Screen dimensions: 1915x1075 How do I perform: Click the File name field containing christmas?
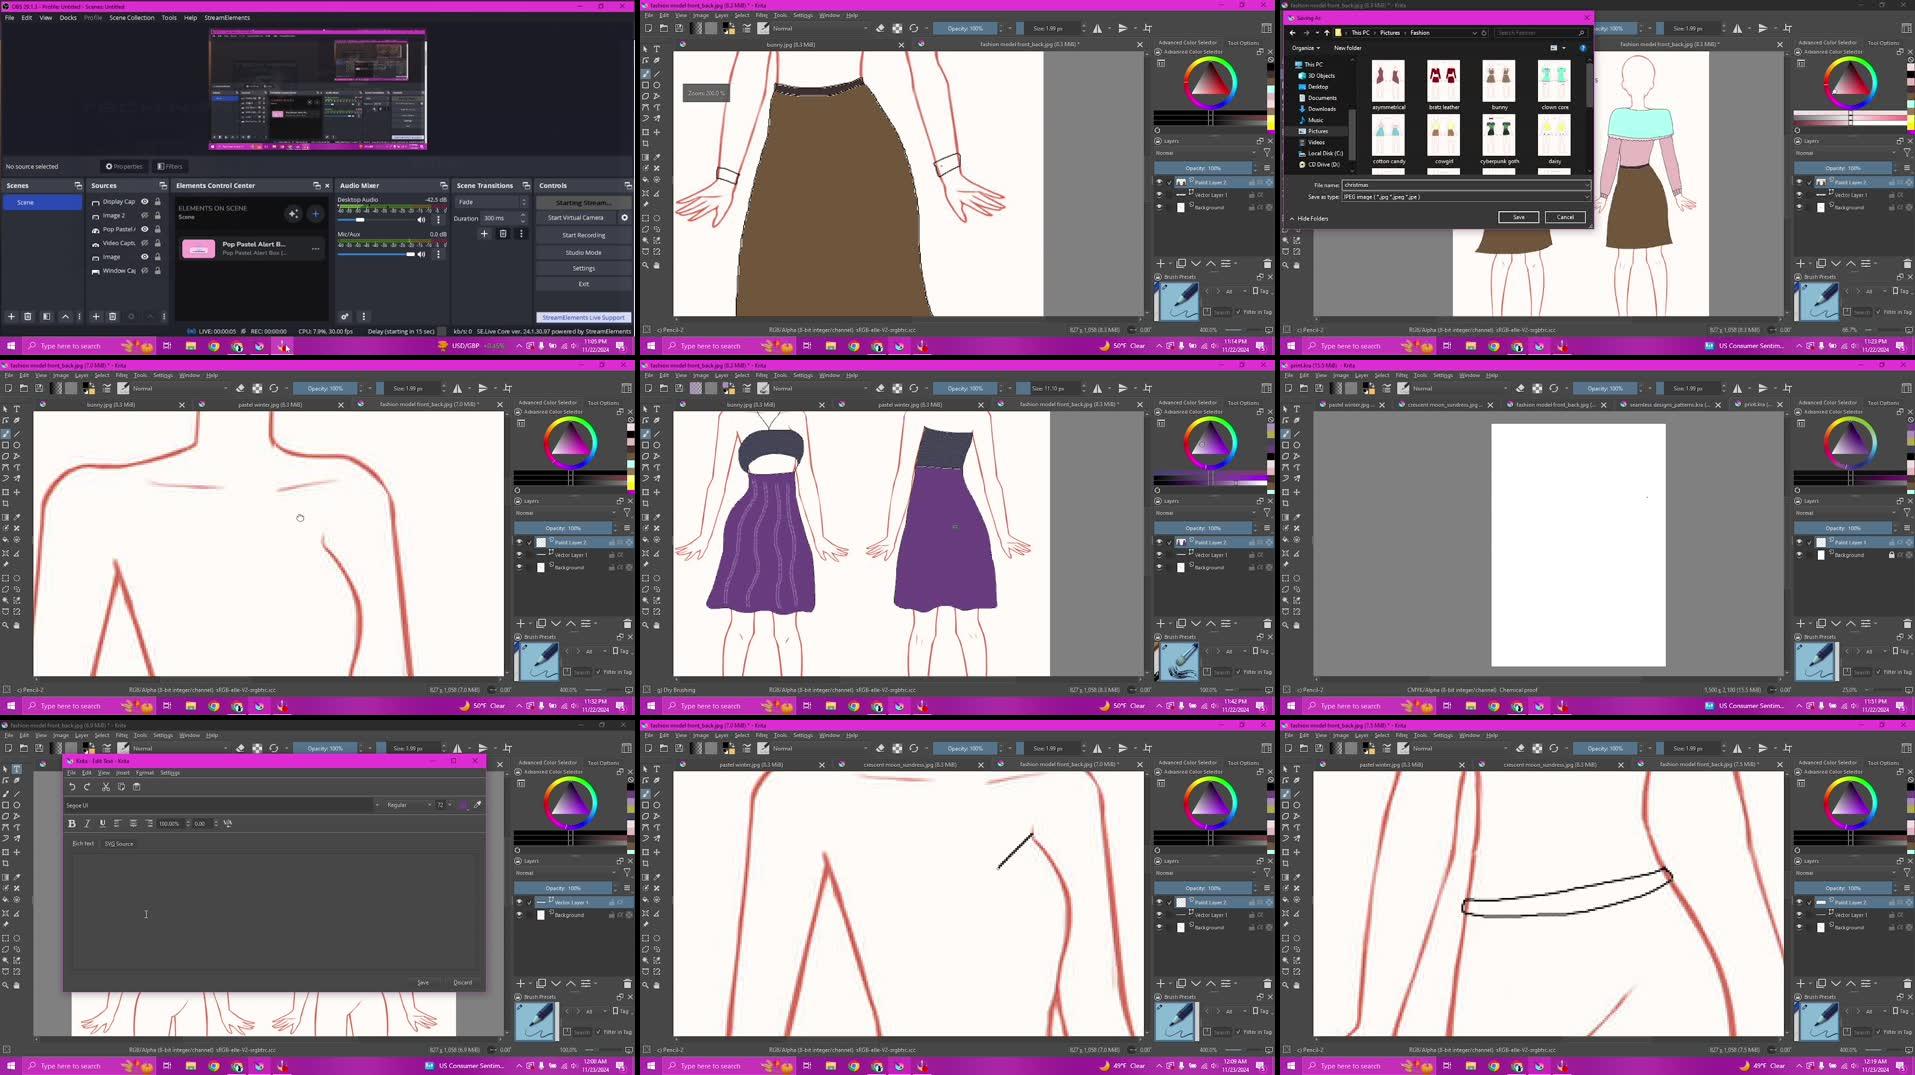[1465, 185]
